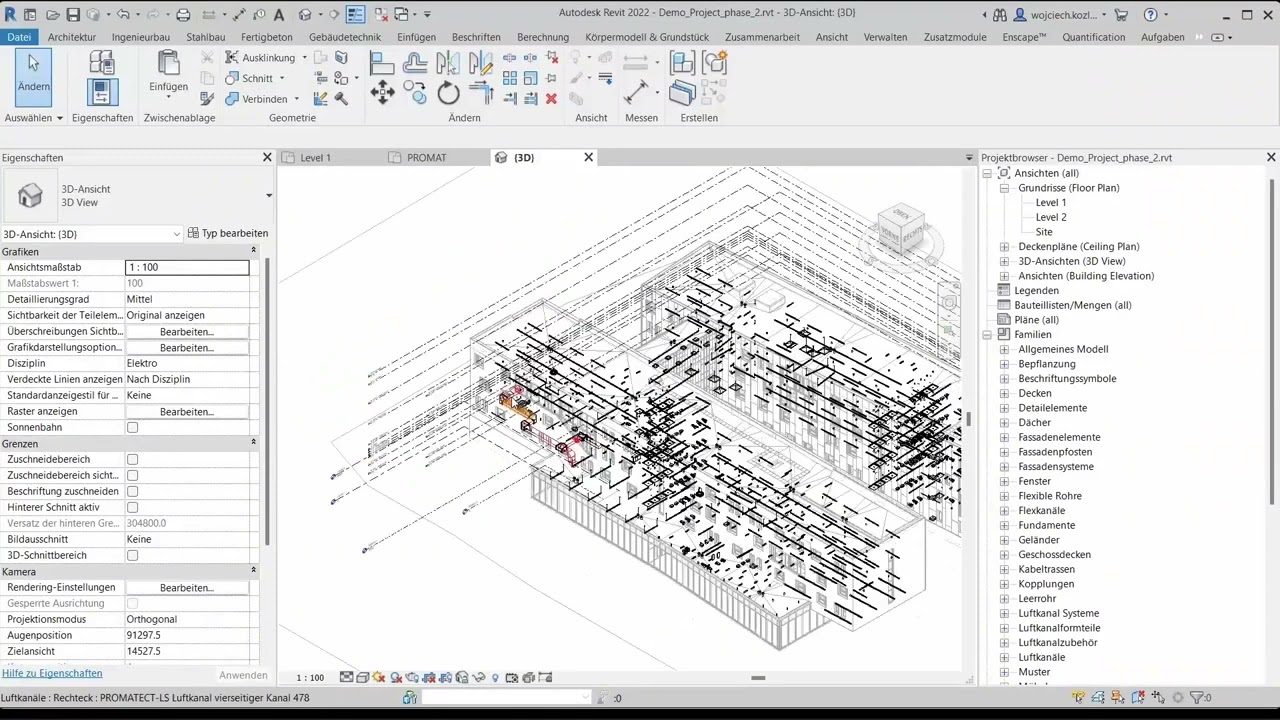Click the Align tool in the Ändern panel
The image size is (1280, 720).
tap(383, 63)
